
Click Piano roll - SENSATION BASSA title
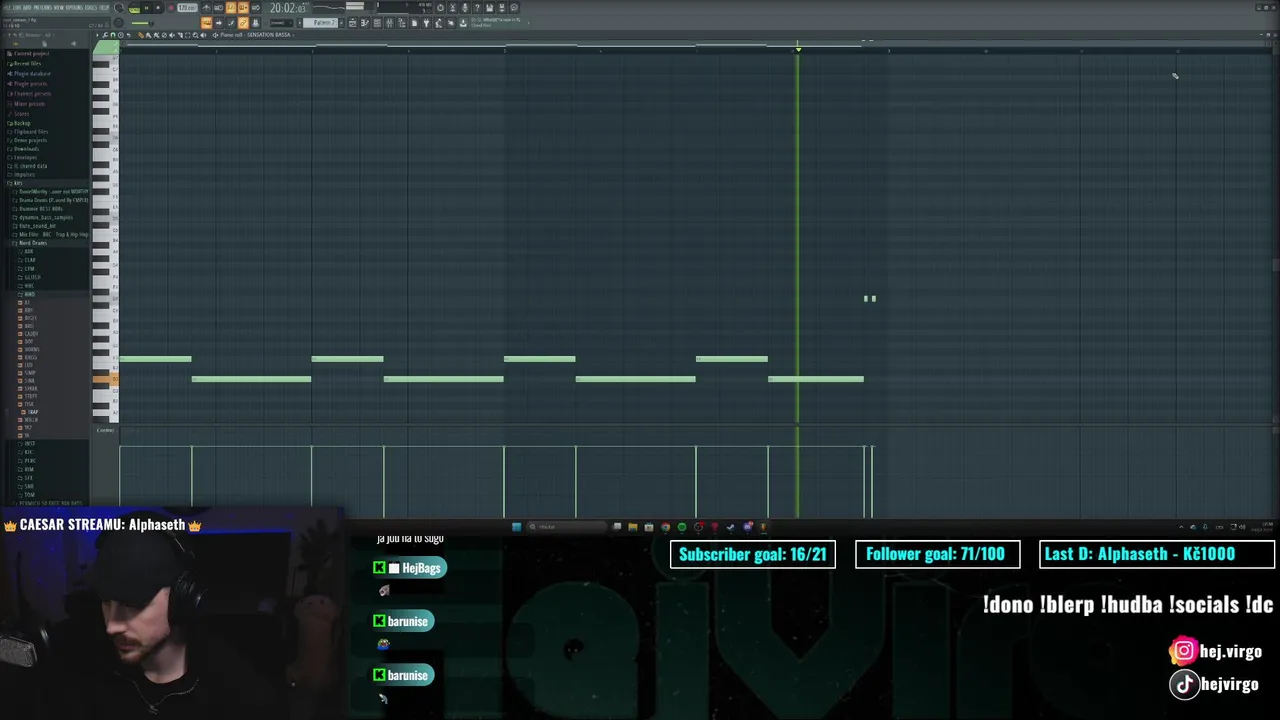click(255, 35)
